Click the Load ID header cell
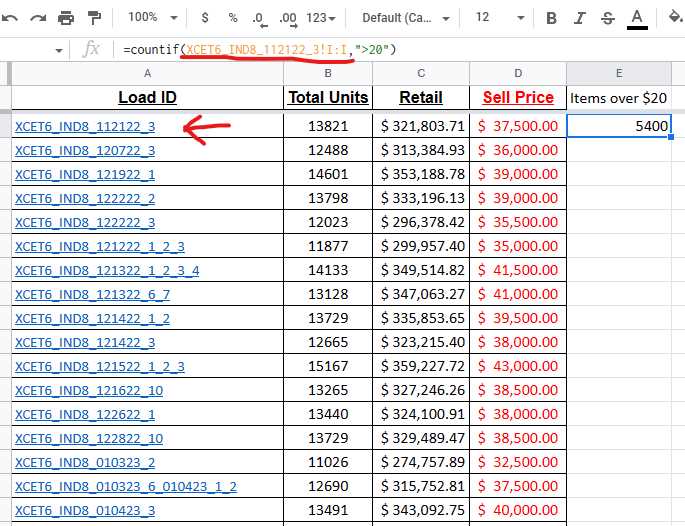The image size is (685, 526). pyautogui.click(x=147, y=97)
